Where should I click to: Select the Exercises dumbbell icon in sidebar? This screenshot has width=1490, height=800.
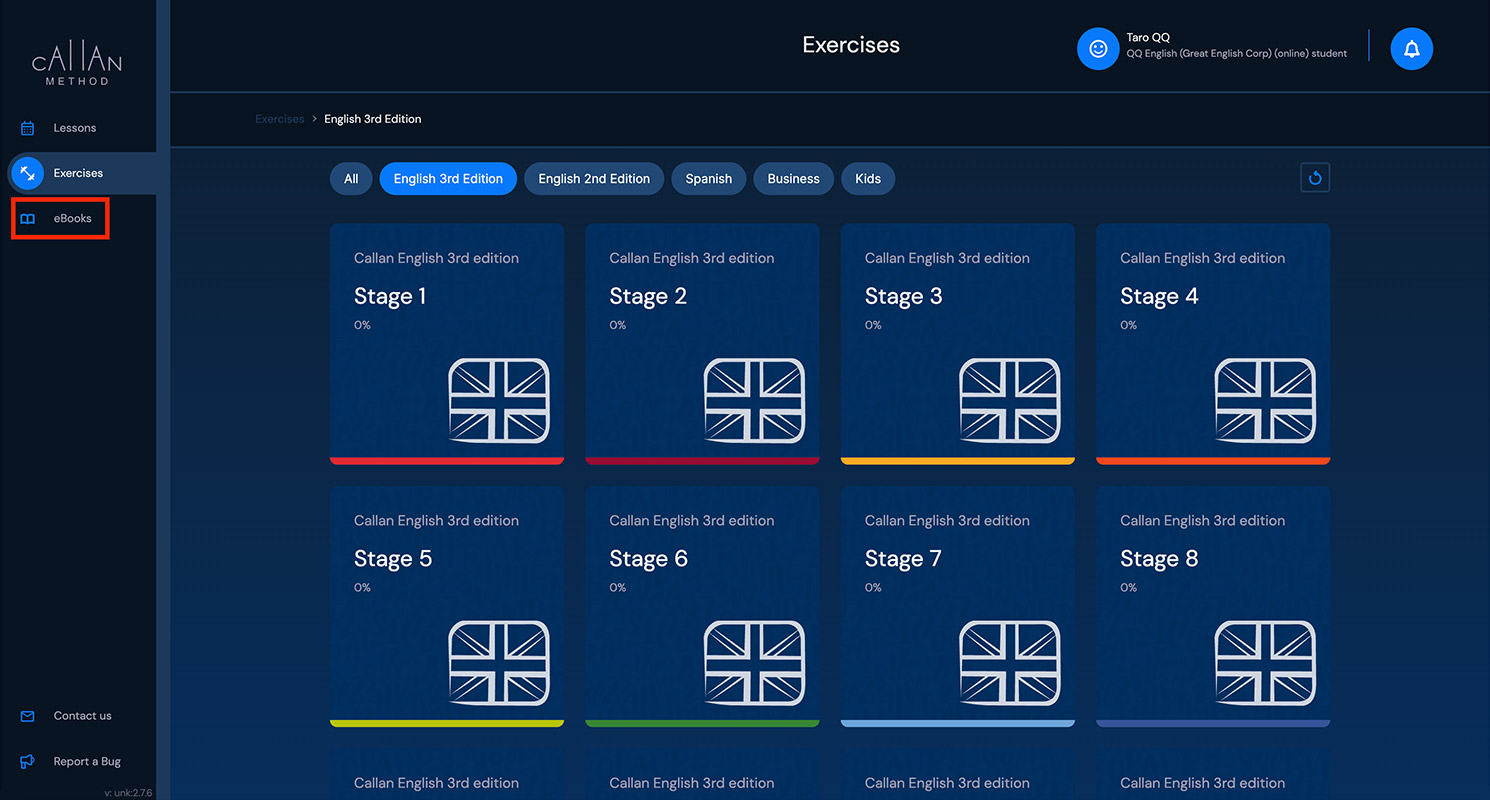point(28,173)
